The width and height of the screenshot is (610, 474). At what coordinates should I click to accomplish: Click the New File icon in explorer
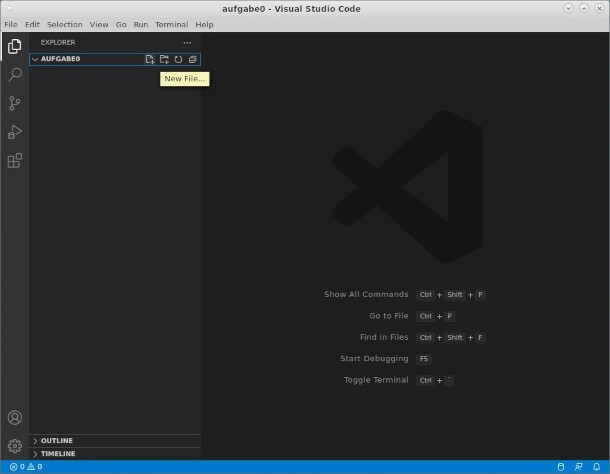(150, 59)
